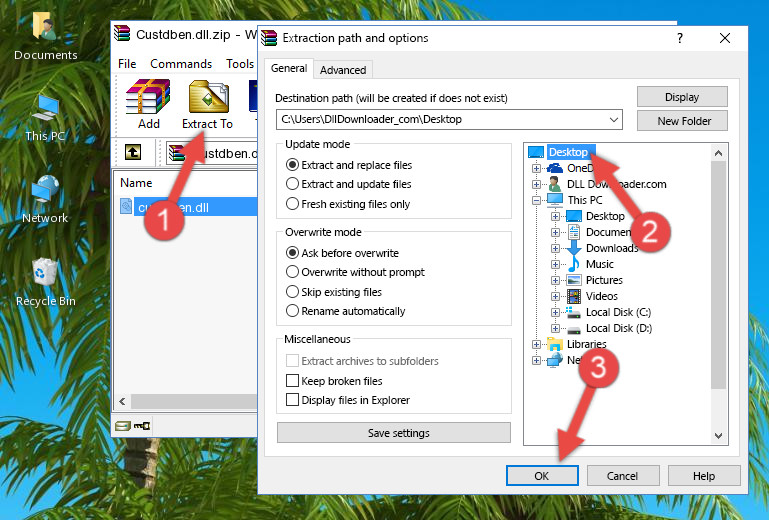The image size is (769, 520).
Task: Select the Recycle Bin desktop icon
Action: click(45, 282)
